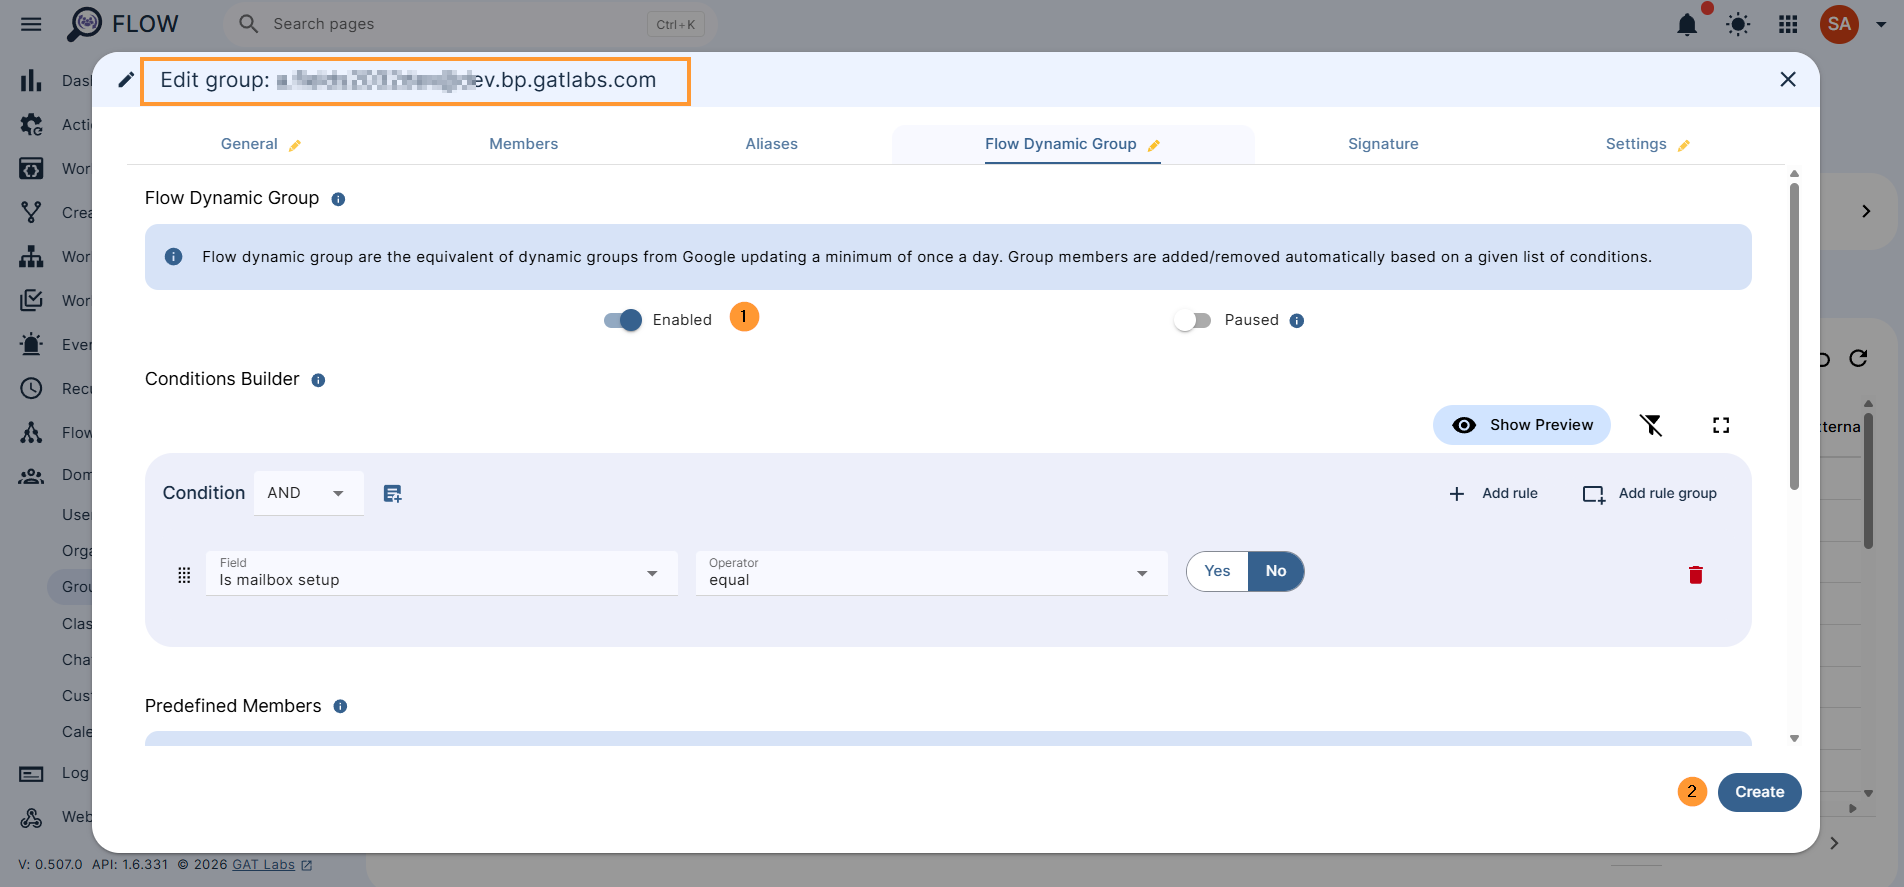Screen dimensions: 1904x887
Task: Click the Flow Dynamic Group info icon
Action: tap(338, 199)
